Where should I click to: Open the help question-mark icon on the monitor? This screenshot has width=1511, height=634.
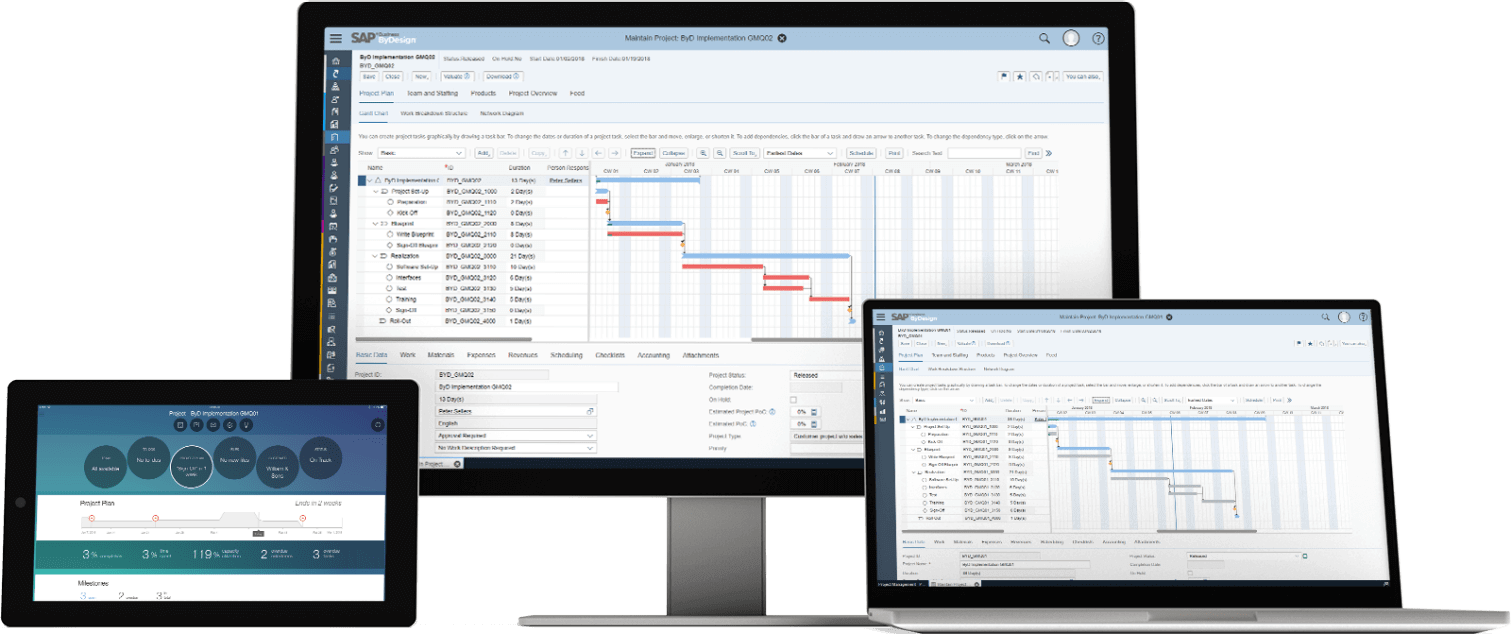click(1098, 38)
